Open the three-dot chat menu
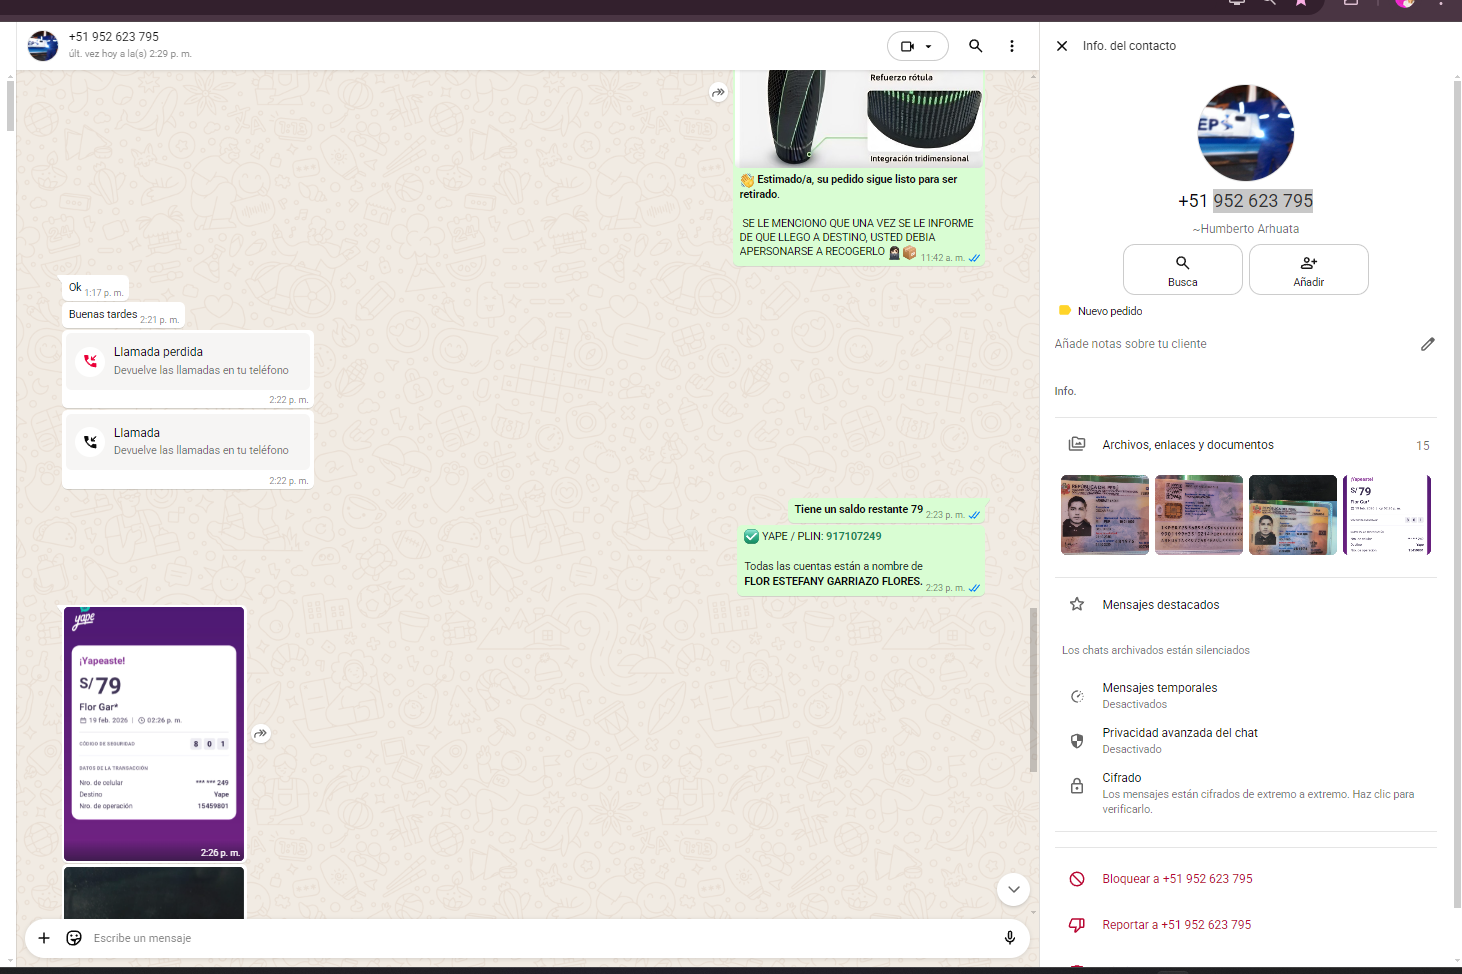The height and width of the screenshot is (974, 1462). tap(1012, 46)
